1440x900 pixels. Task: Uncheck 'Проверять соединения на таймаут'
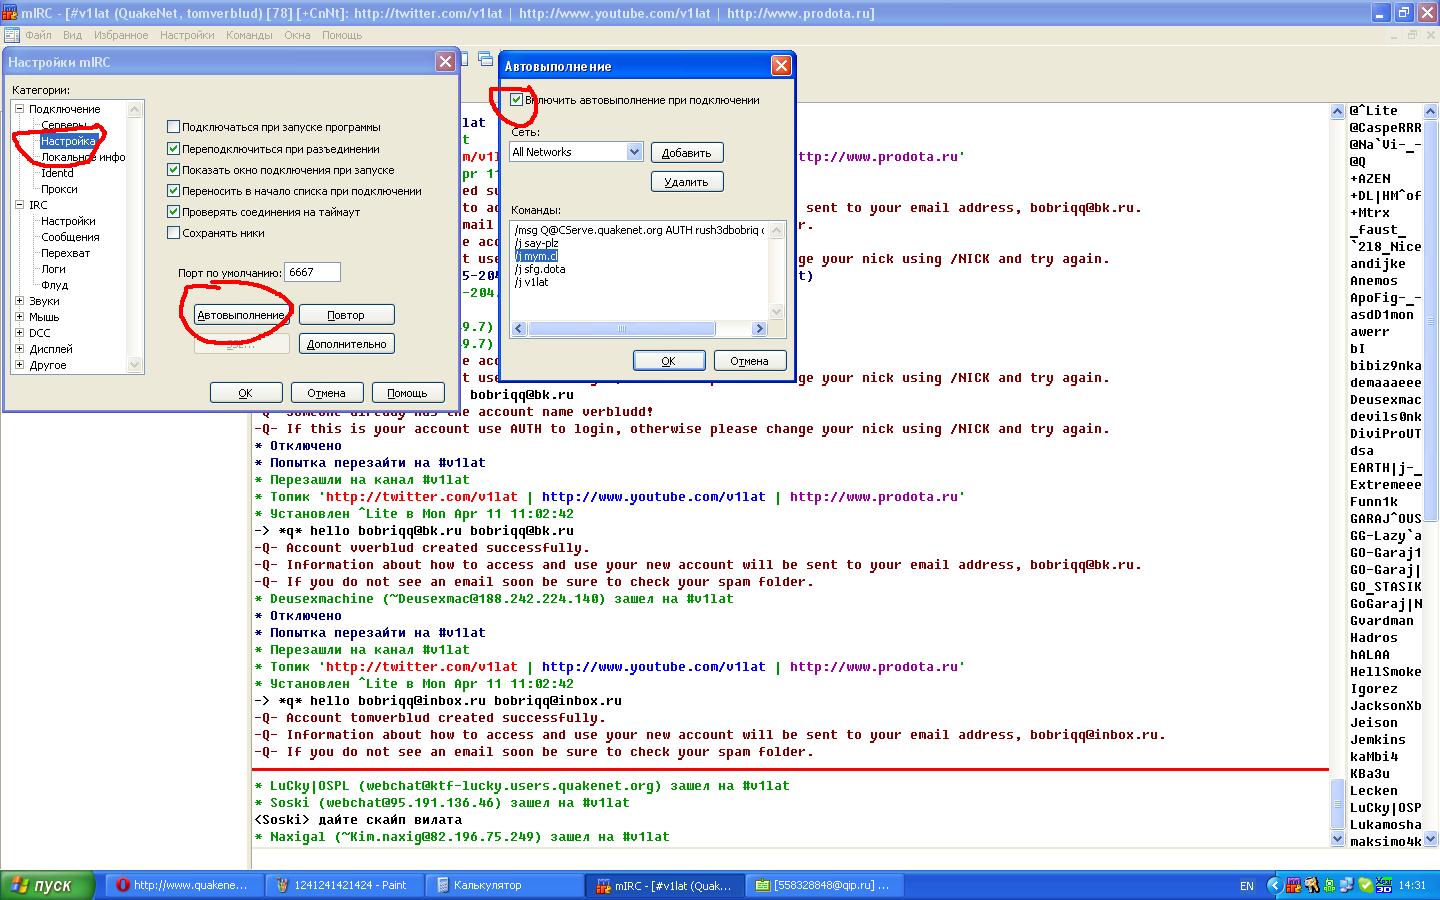point(173,212)
